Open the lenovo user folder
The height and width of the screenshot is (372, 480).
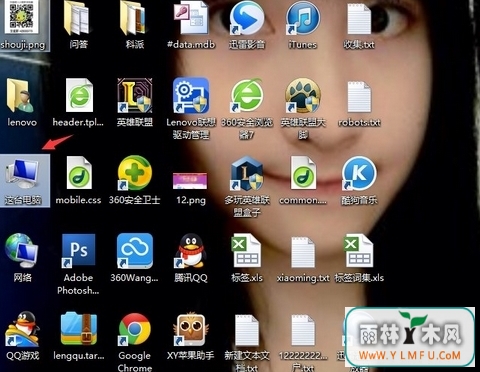[21, 95]
